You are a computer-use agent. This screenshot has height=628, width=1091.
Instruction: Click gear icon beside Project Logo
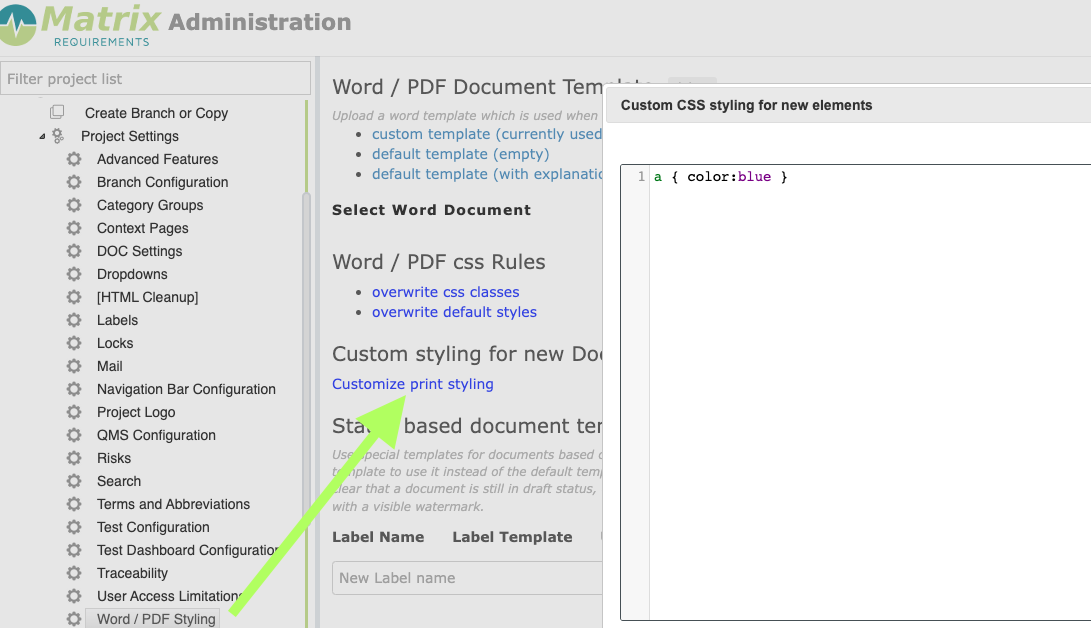74,411
